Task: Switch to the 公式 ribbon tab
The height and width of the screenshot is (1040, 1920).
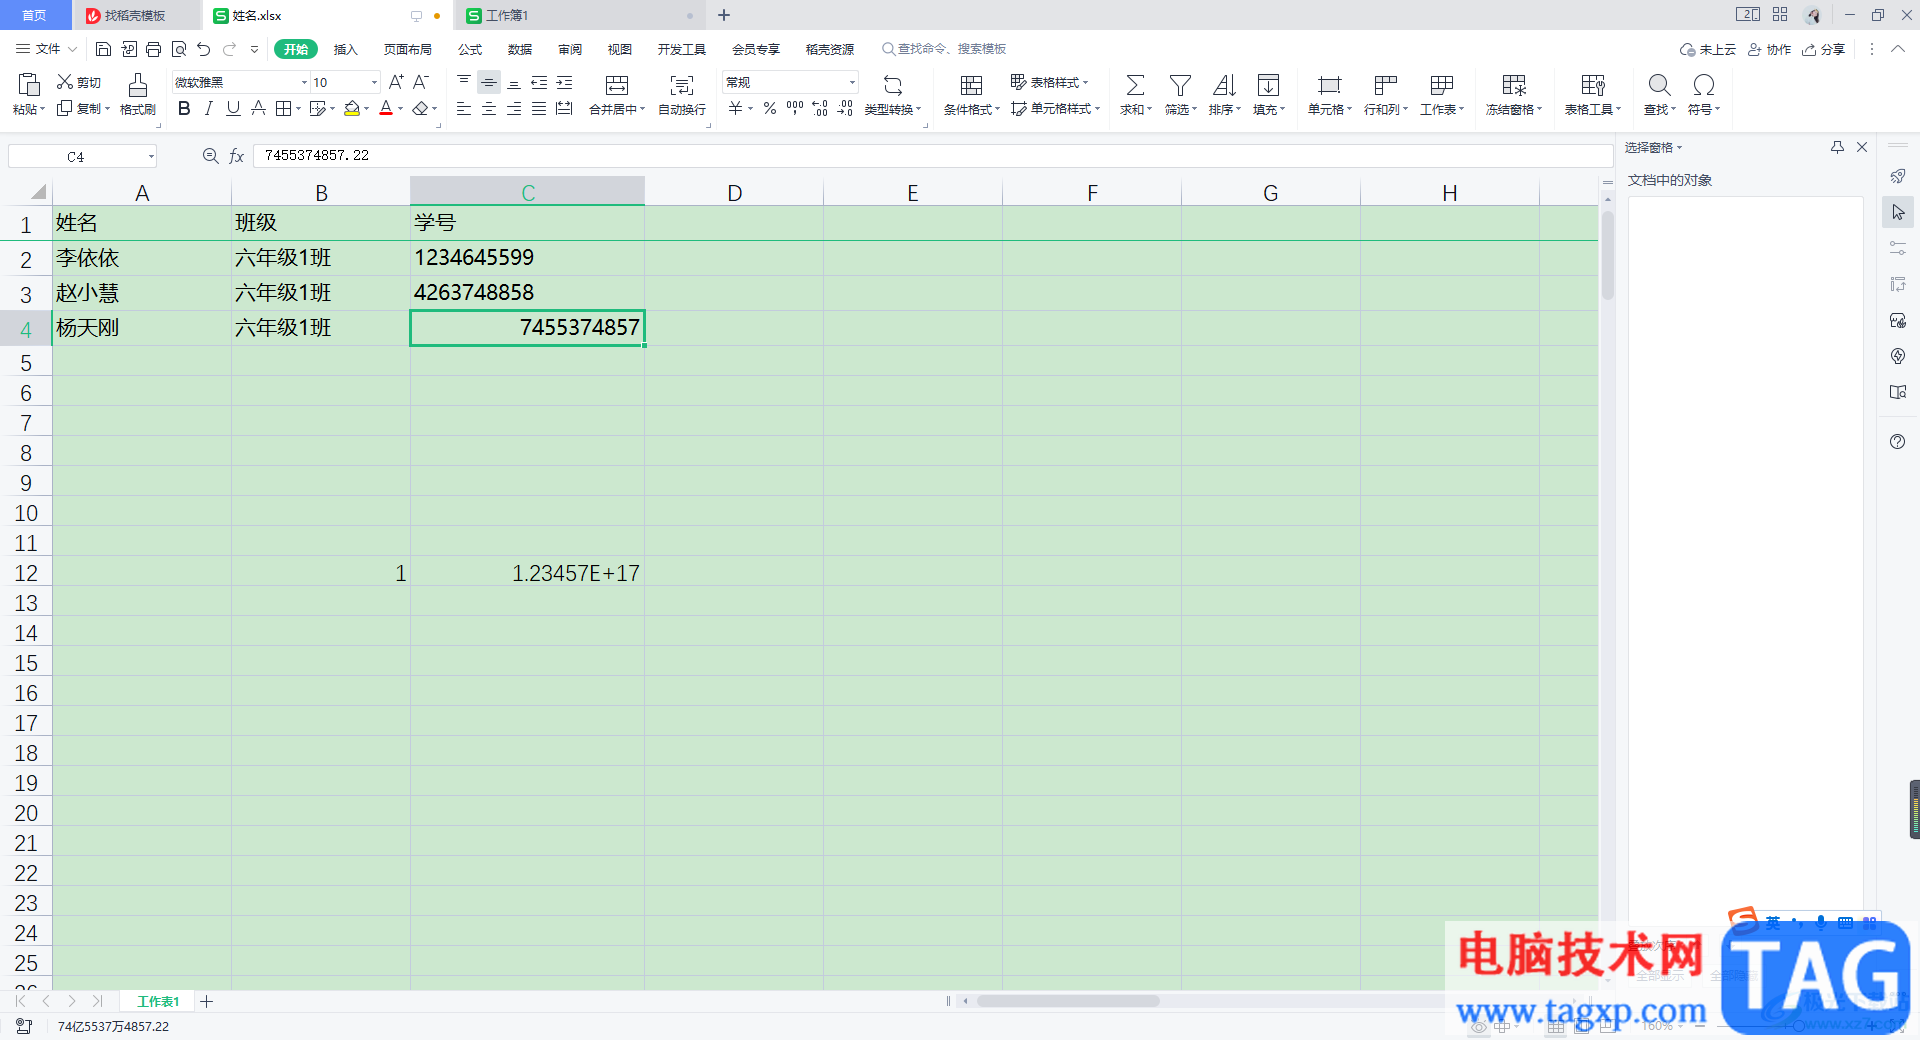Action: point(470,49)
